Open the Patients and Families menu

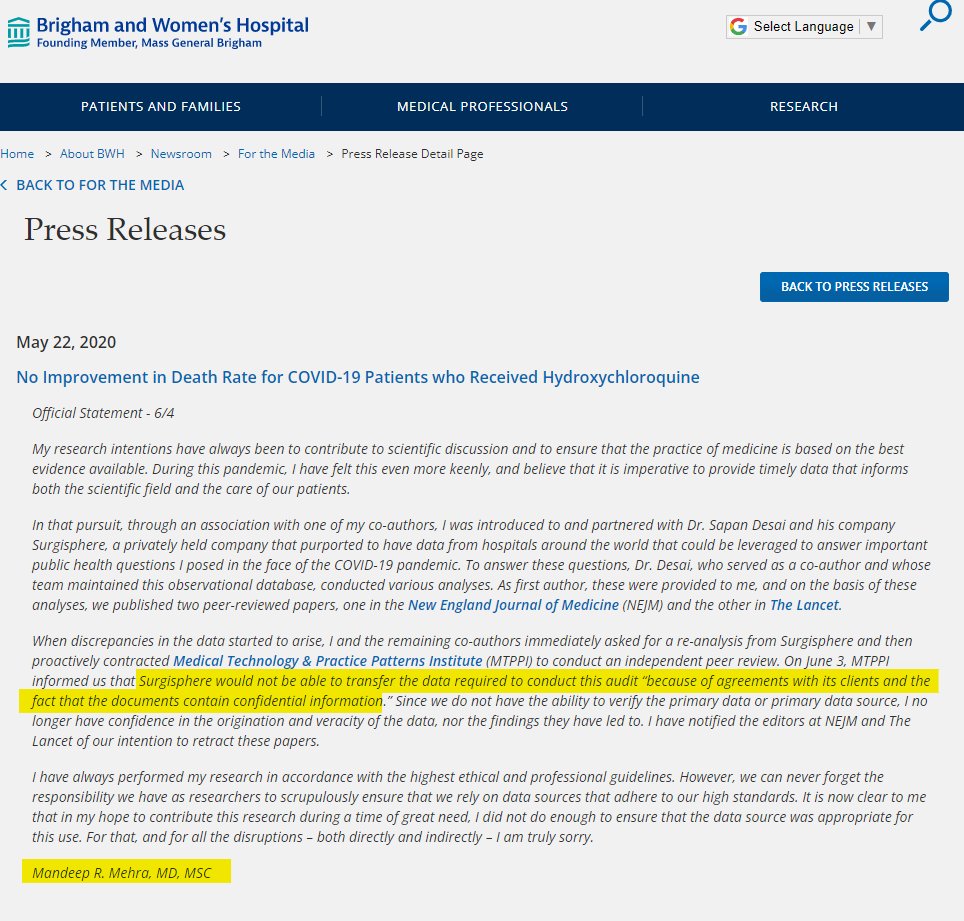[x=161, y=106]
